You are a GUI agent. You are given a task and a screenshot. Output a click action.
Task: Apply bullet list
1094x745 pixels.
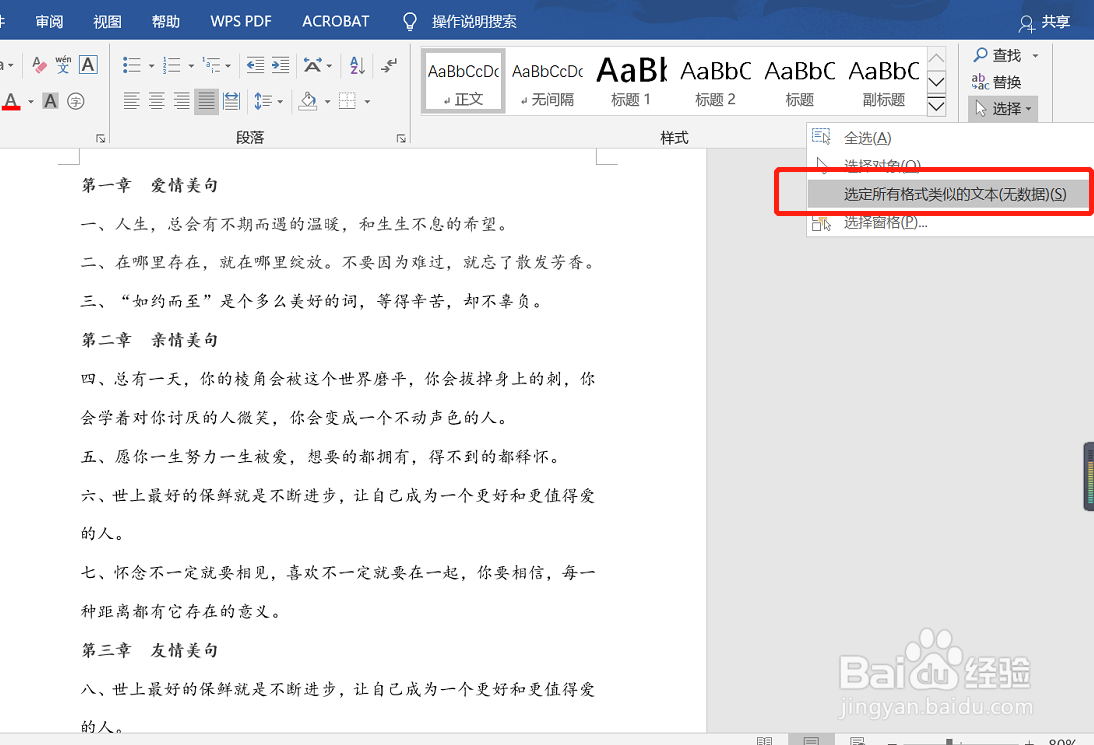pos(132,66)
